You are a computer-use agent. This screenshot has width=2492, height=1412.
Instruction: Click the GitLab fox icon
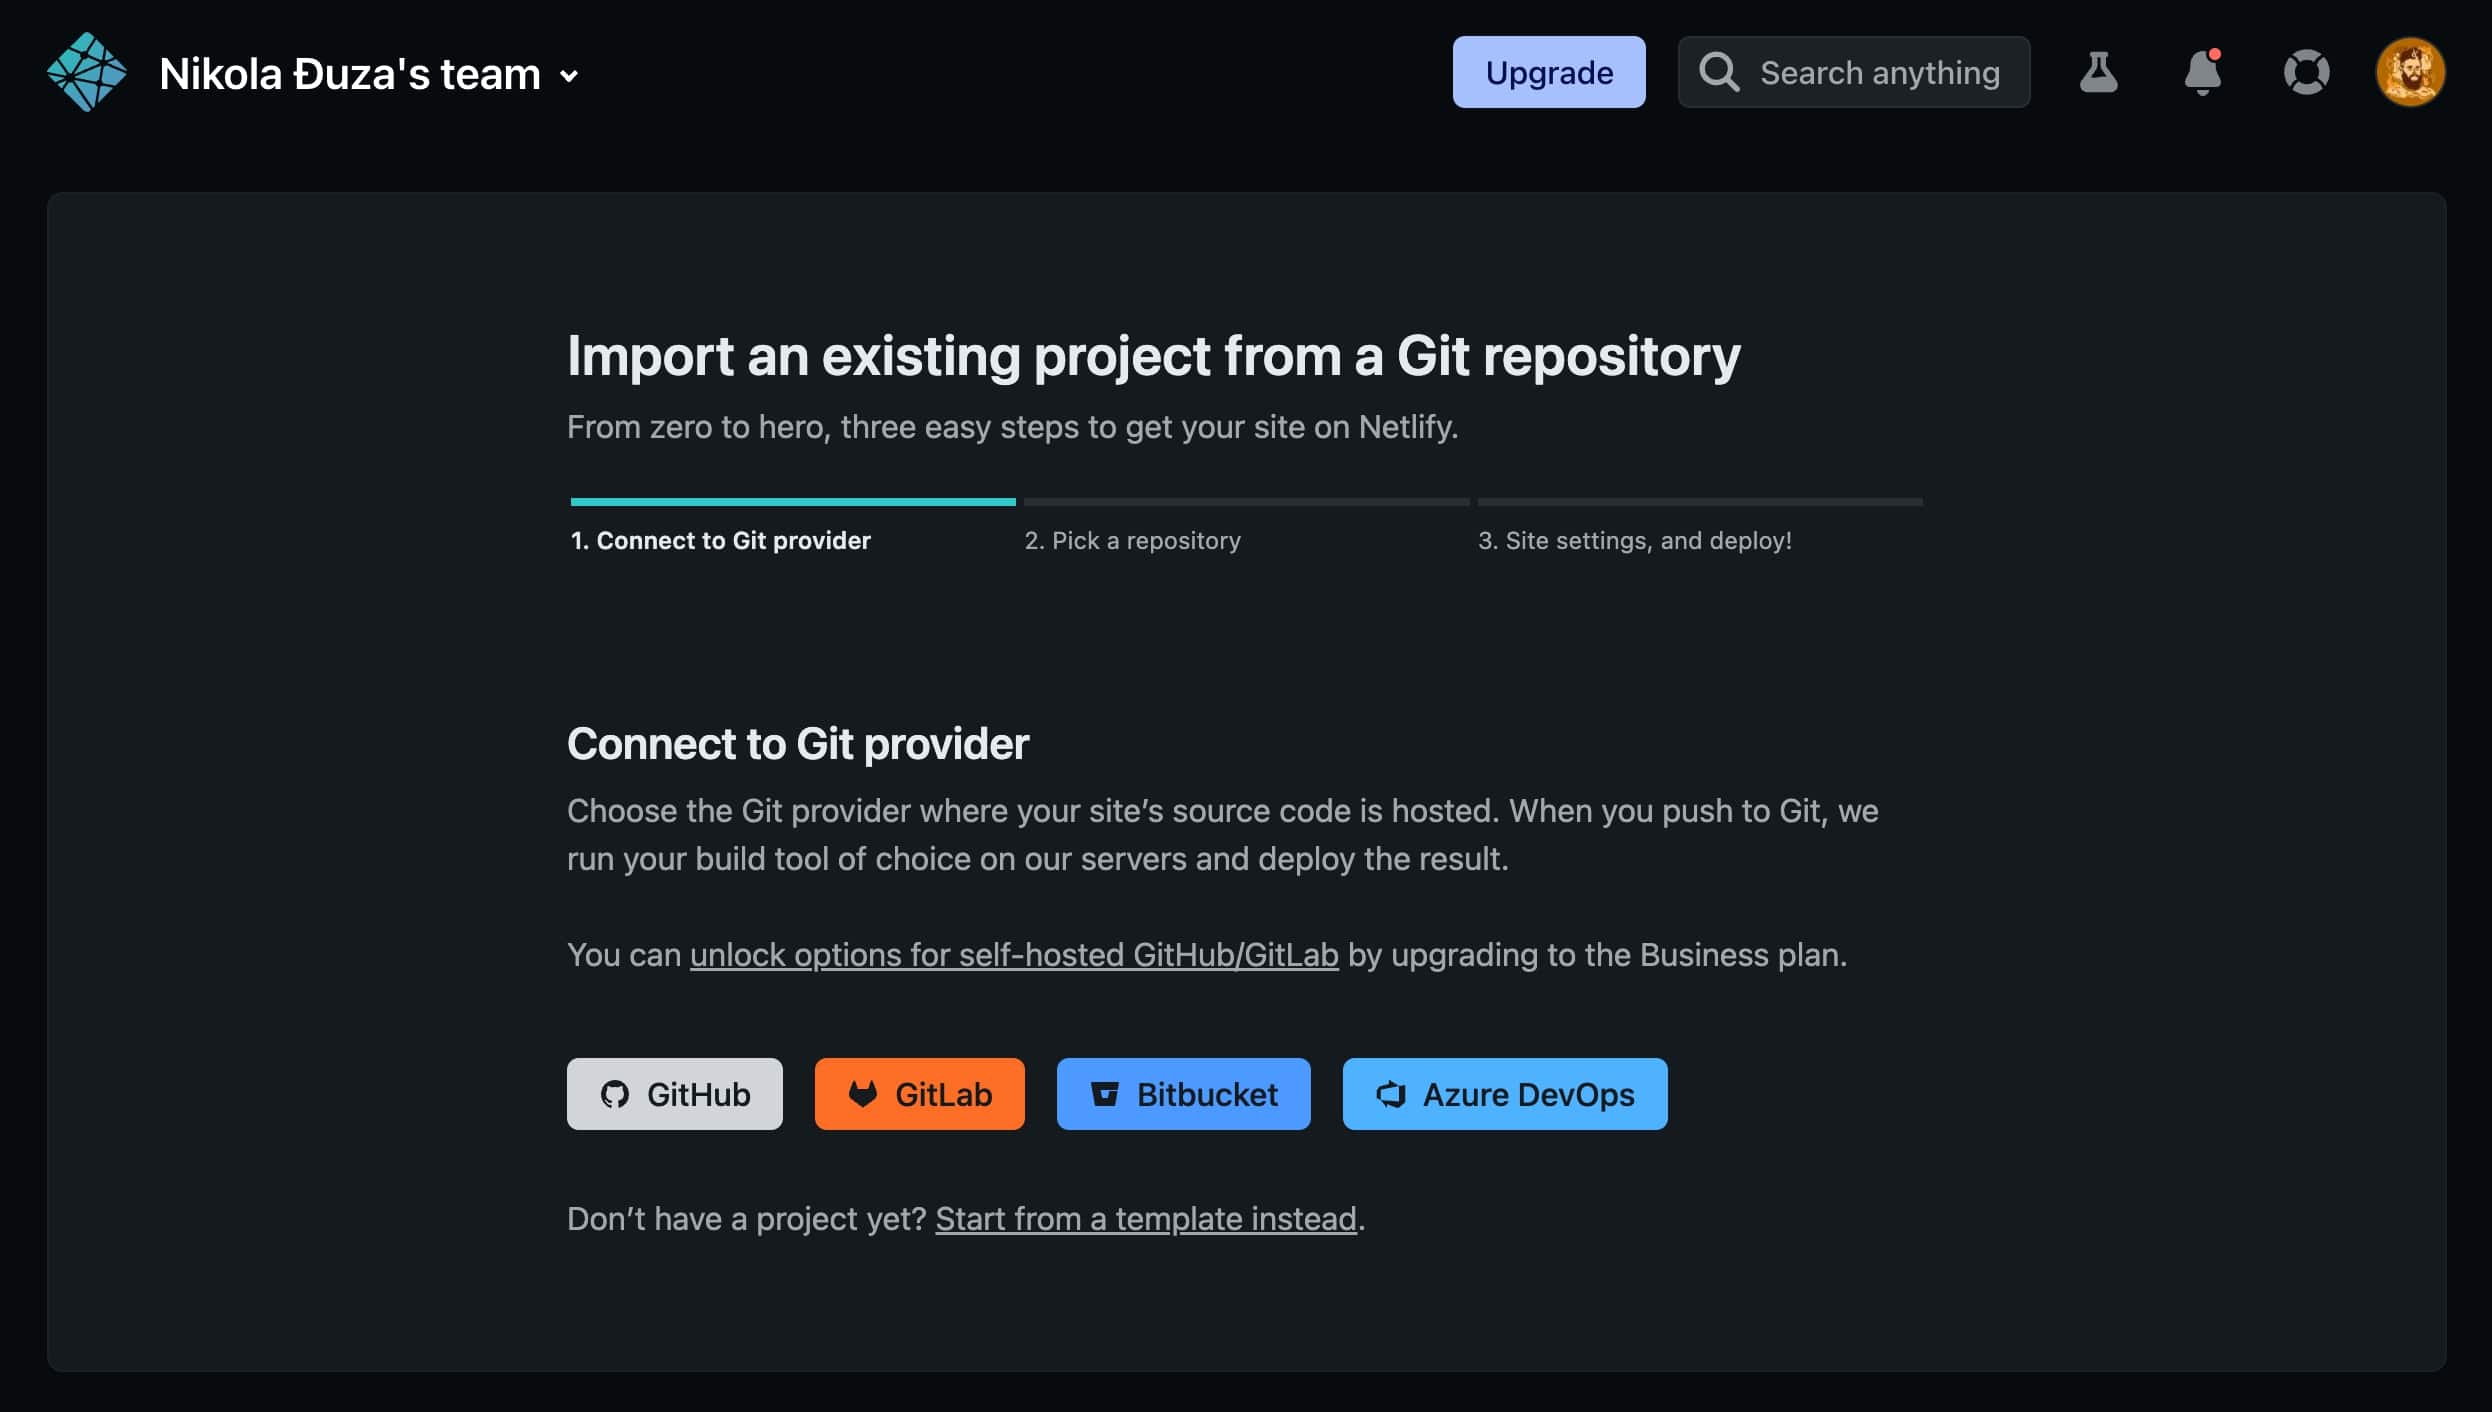[x=863, y=1094]
